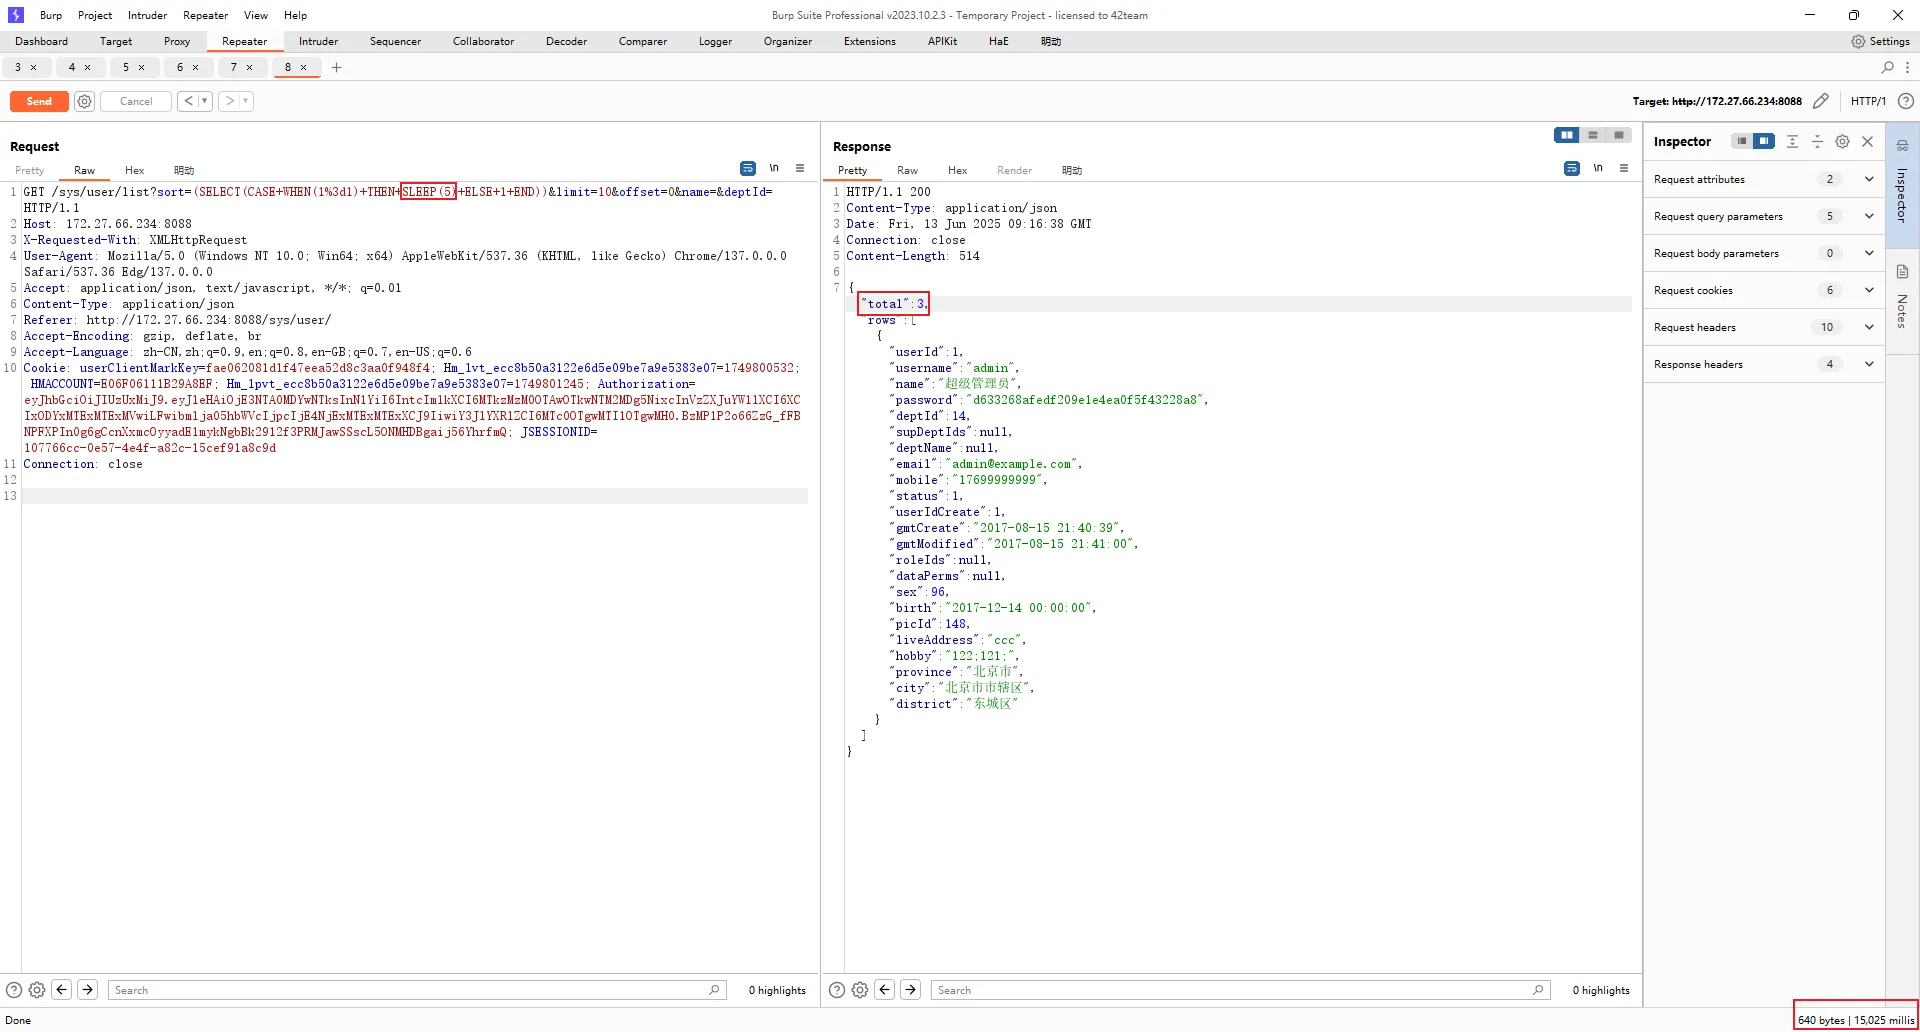Switch Inspector to split view toggle
Screen dimensions: 1920x1032
(1762, 141)
